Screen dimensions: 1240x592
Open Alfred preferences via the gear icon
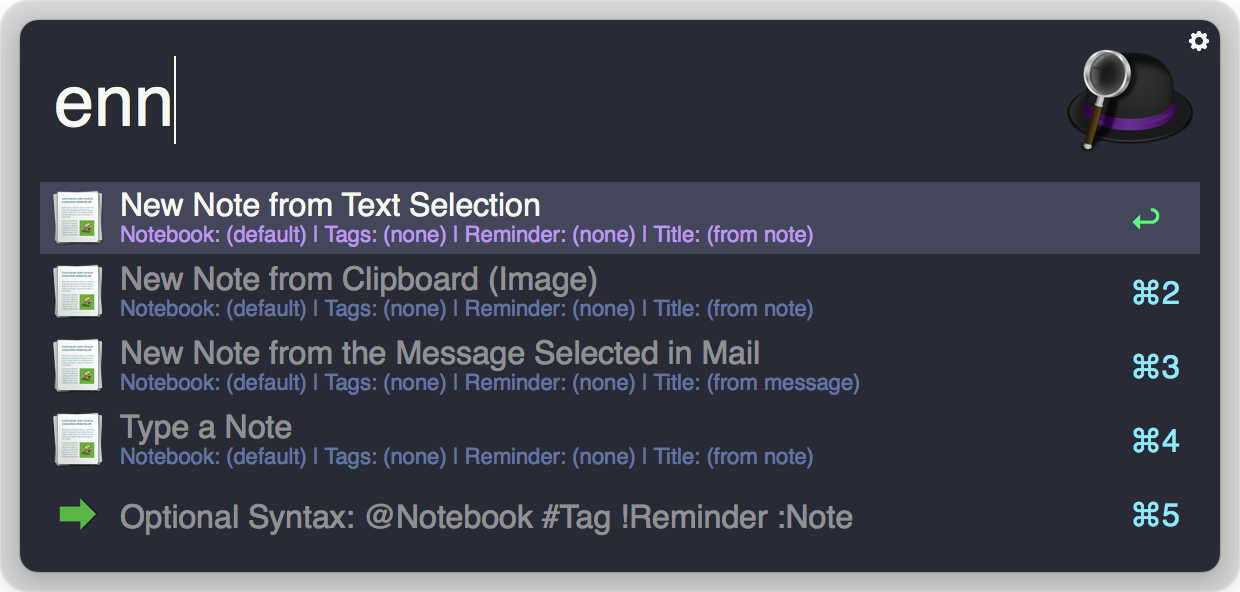coord(1198,42)
